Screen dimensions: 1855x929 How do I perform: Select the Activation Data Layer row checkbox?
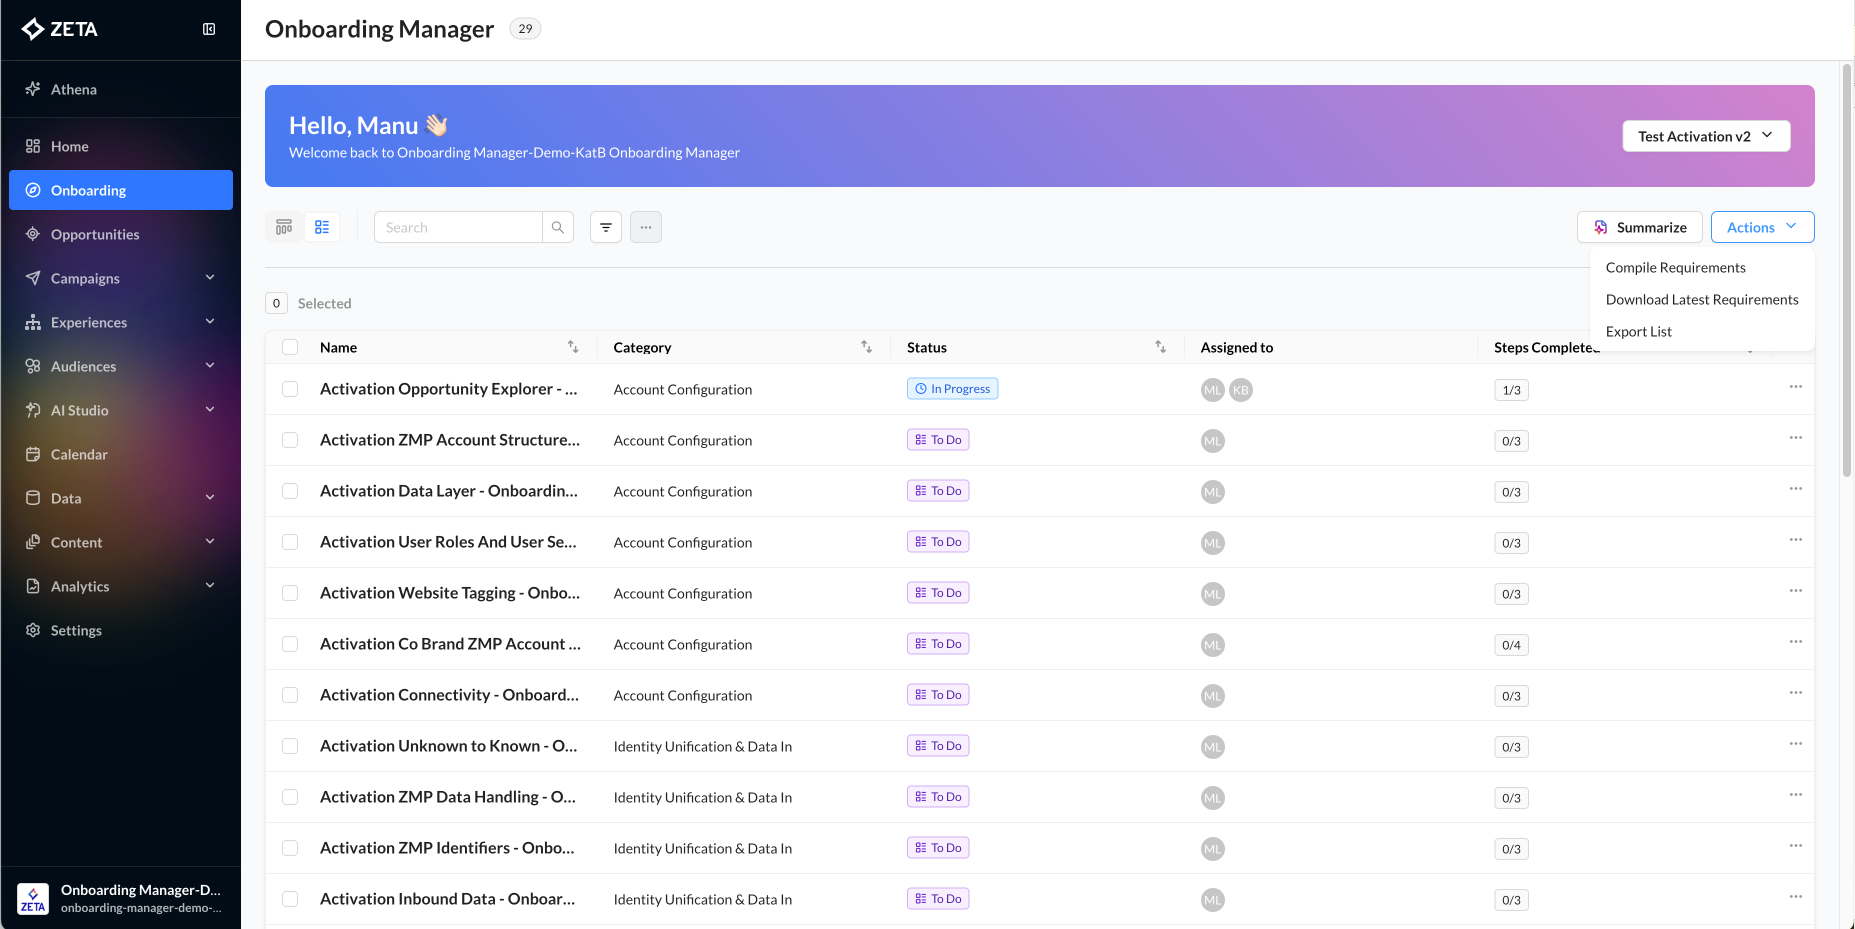pos(290,491)
